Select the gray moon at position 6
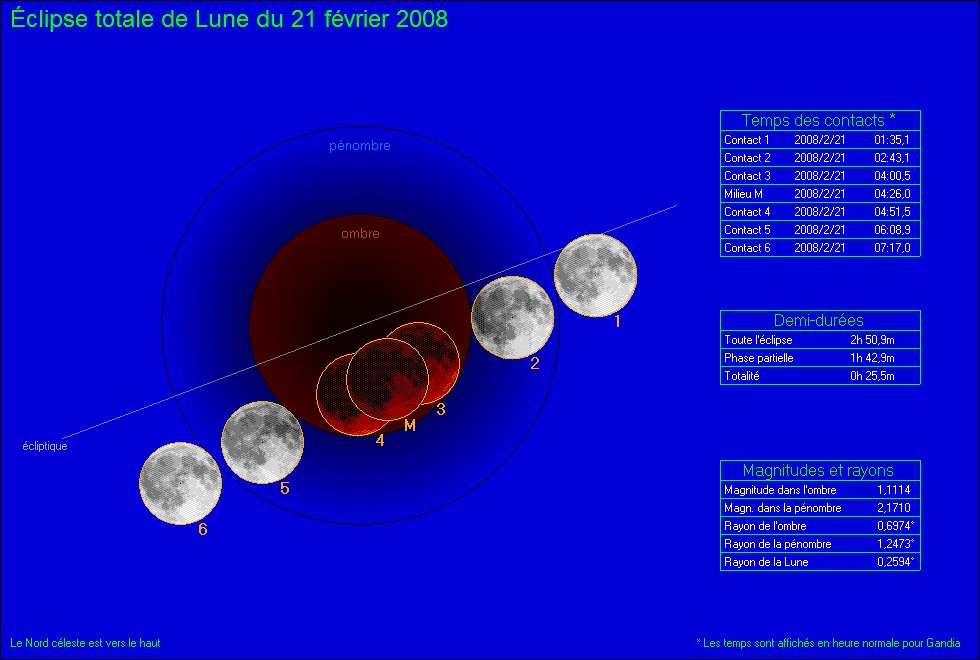Viewport: 980px width, 660px height. (181, 483)
